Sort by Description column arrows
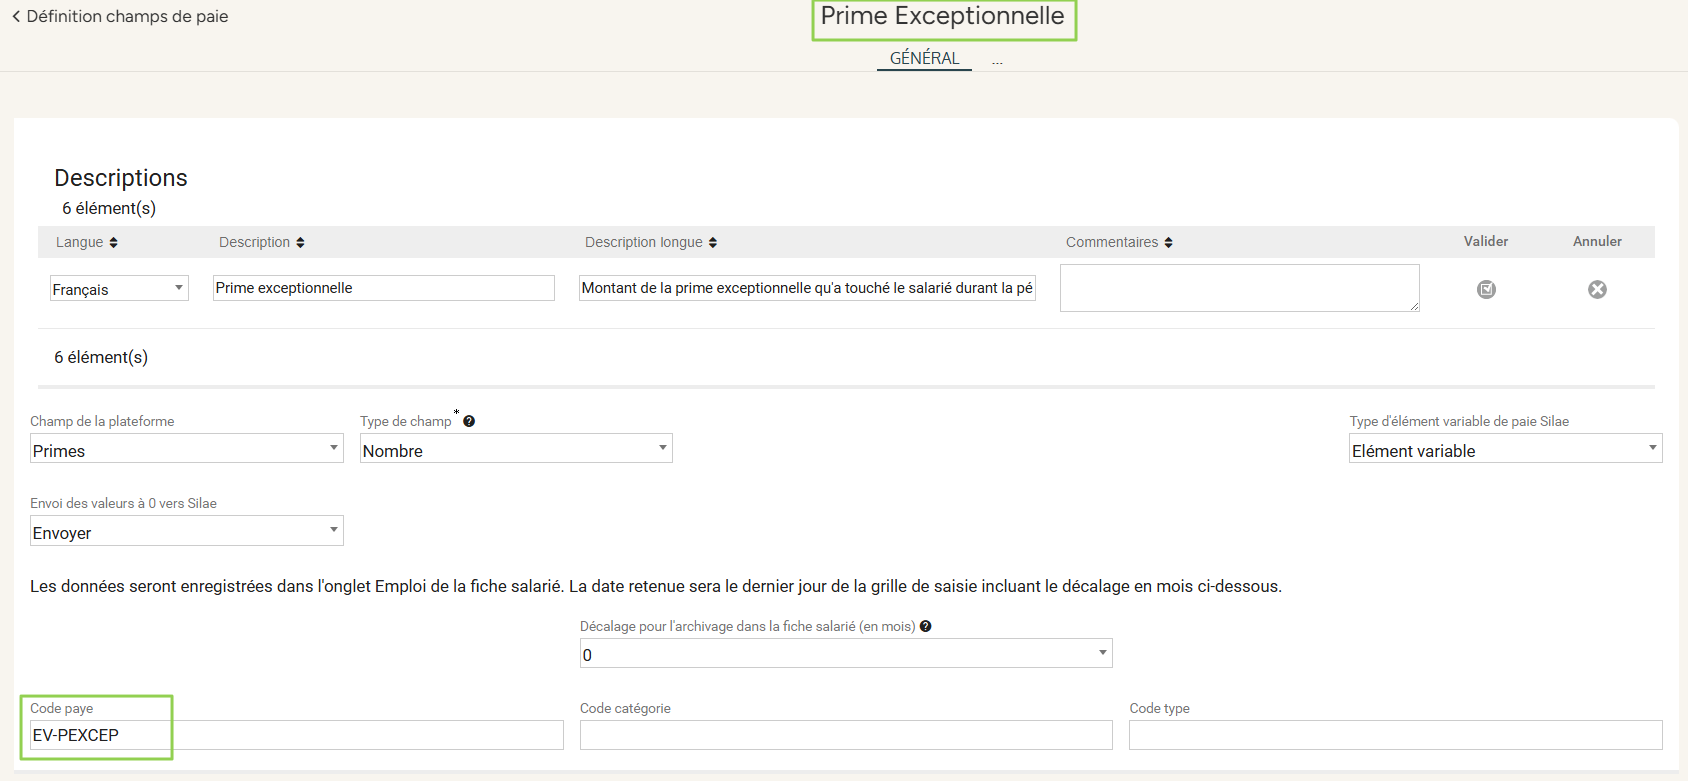Image resolution: width=1688 pixels, height=781 pixels. [x=300, y=242]
